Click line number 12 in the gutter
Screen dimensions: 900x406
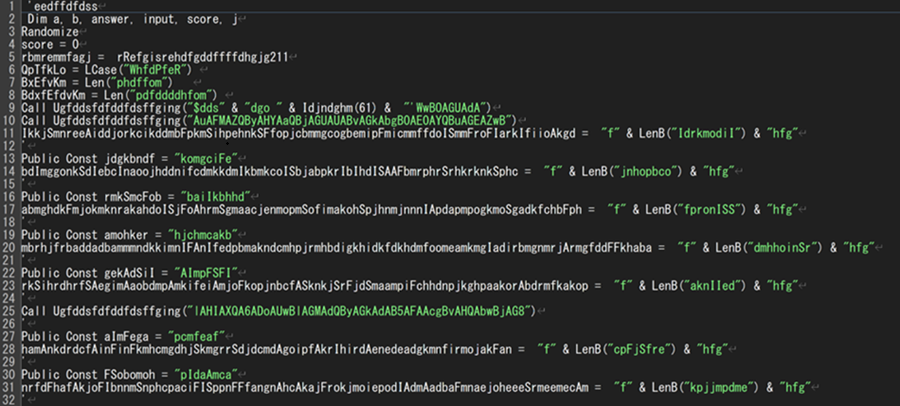tap(9, 146)
